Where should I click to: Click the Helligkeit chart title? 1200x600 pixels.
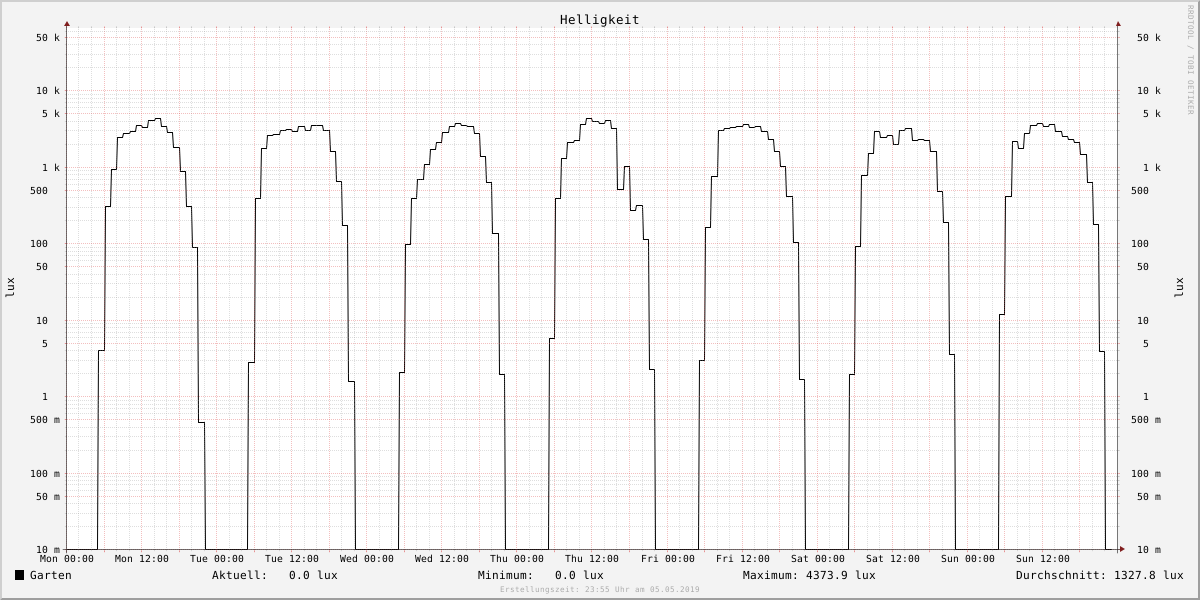[x=600, y=20]
